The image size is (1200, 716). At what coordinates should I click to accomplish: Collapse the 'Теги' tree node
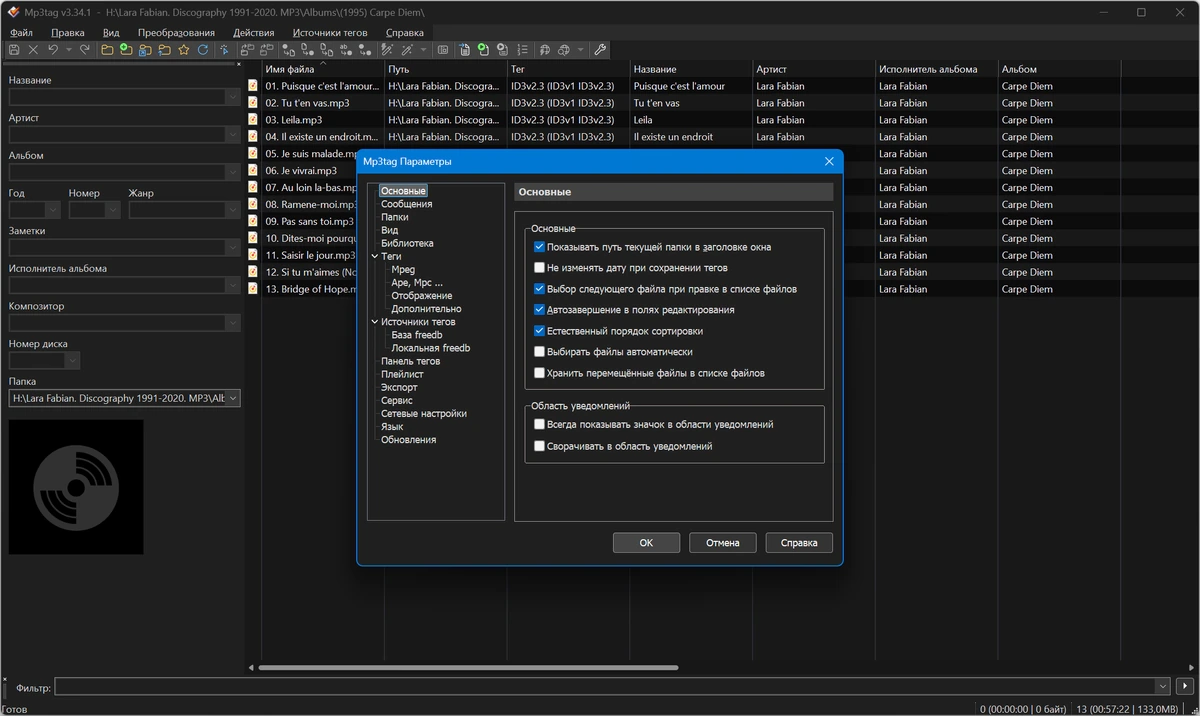374,257
